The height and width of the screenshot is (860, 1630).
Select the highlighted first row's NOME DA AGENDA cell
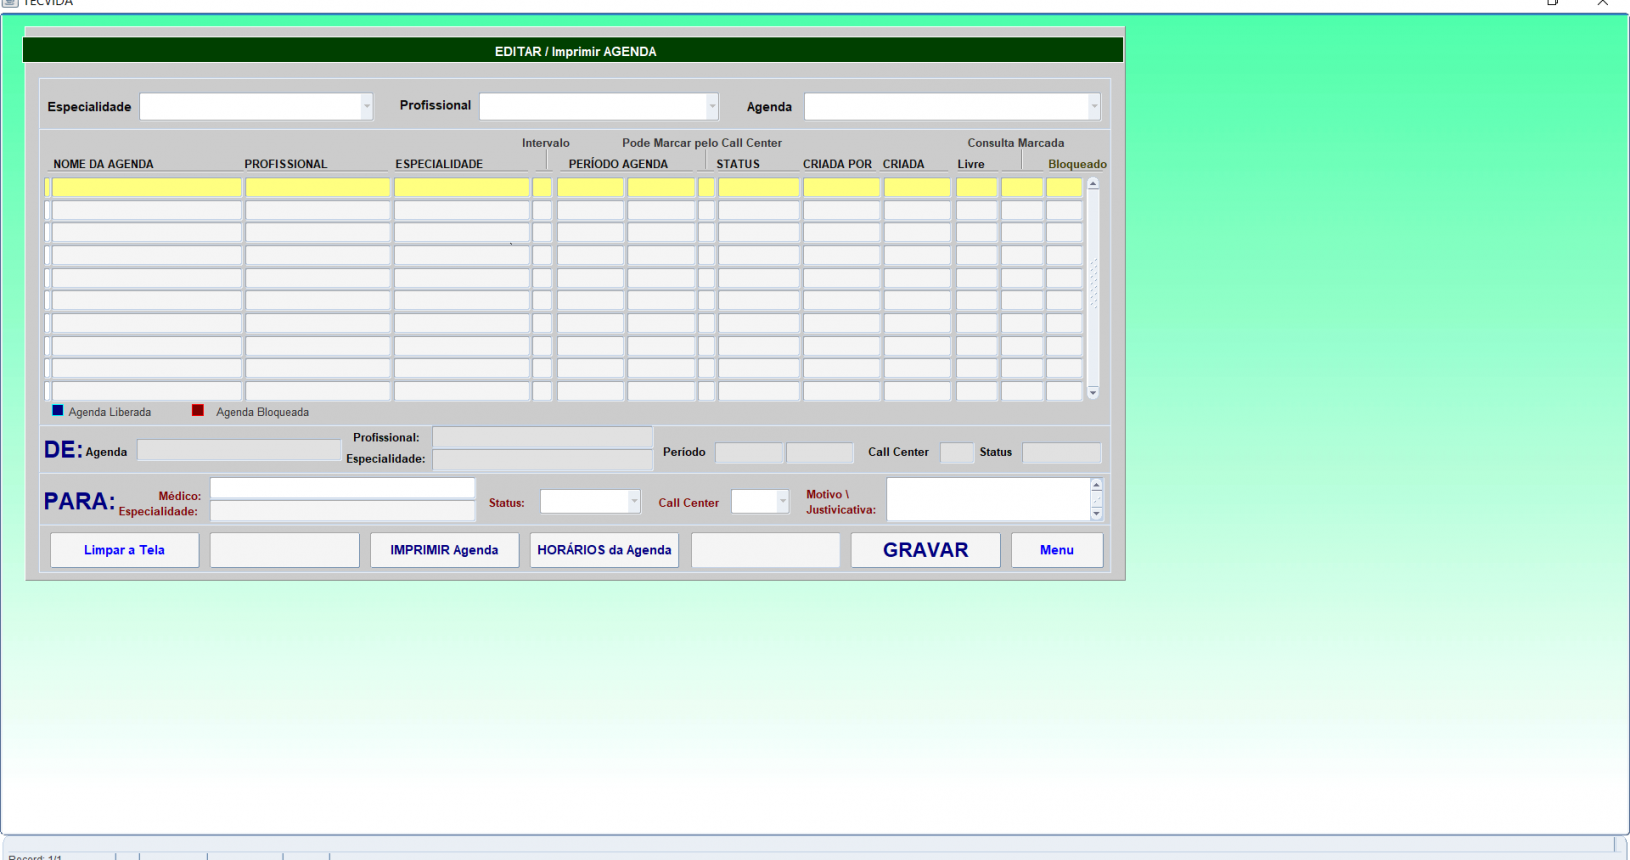[x=146, y=187]
